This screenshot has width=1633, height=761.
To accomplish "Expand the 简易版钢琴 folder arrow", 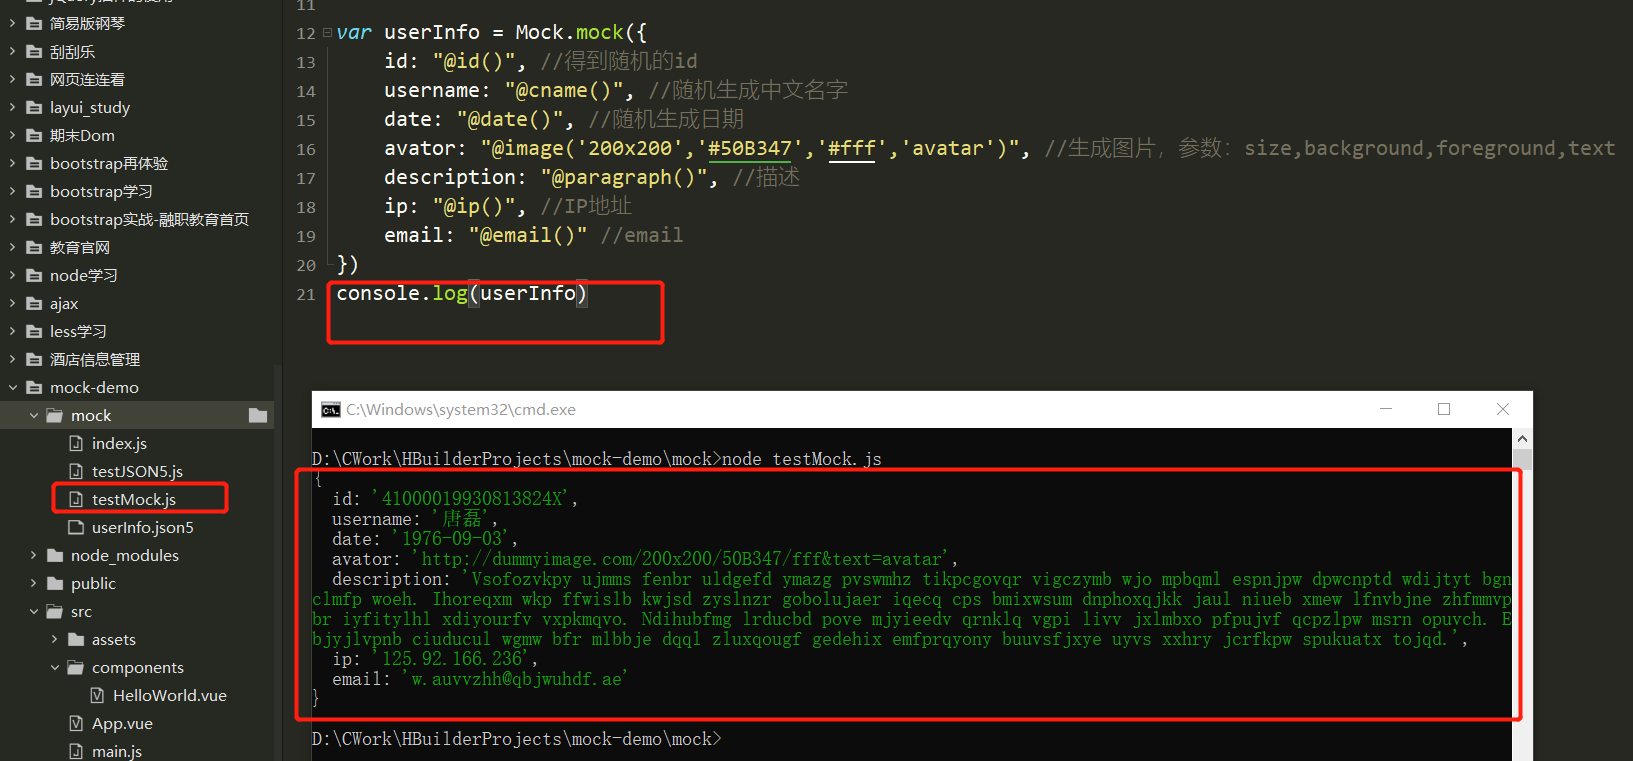I will (12, 23).
